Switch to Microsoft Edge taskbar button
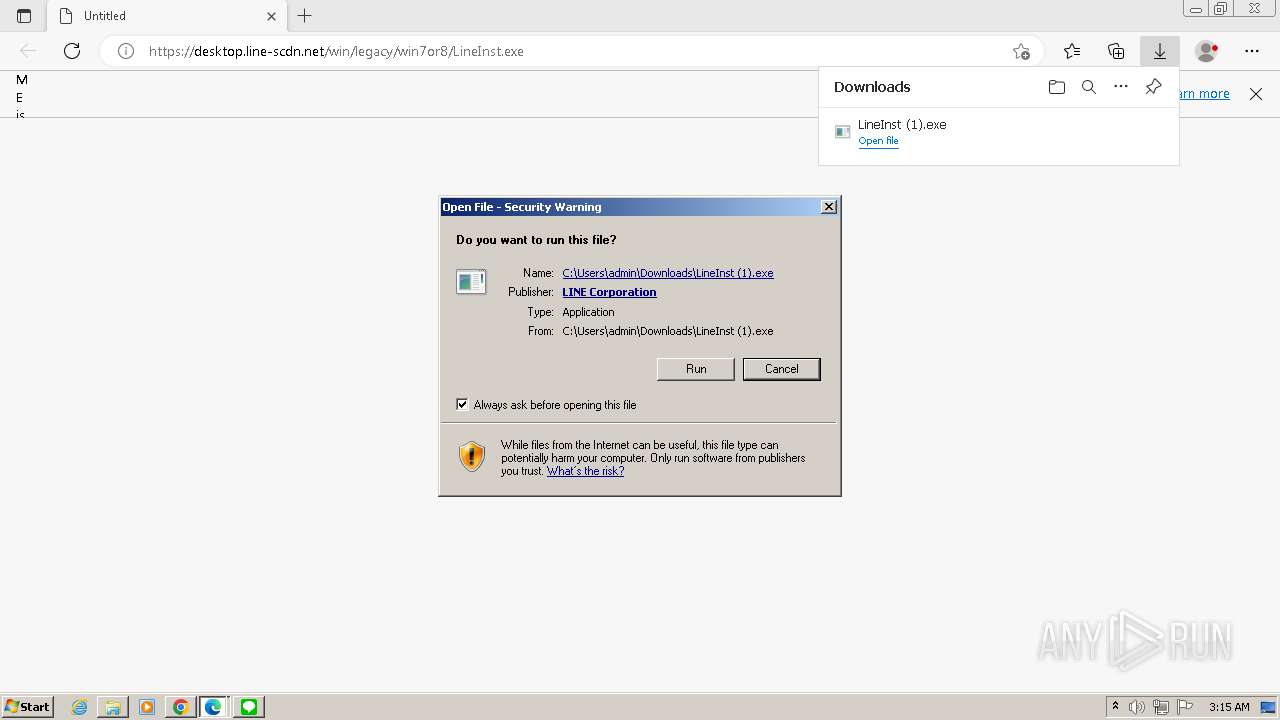This screenshot has width=1280, height=720. point(214,707)
